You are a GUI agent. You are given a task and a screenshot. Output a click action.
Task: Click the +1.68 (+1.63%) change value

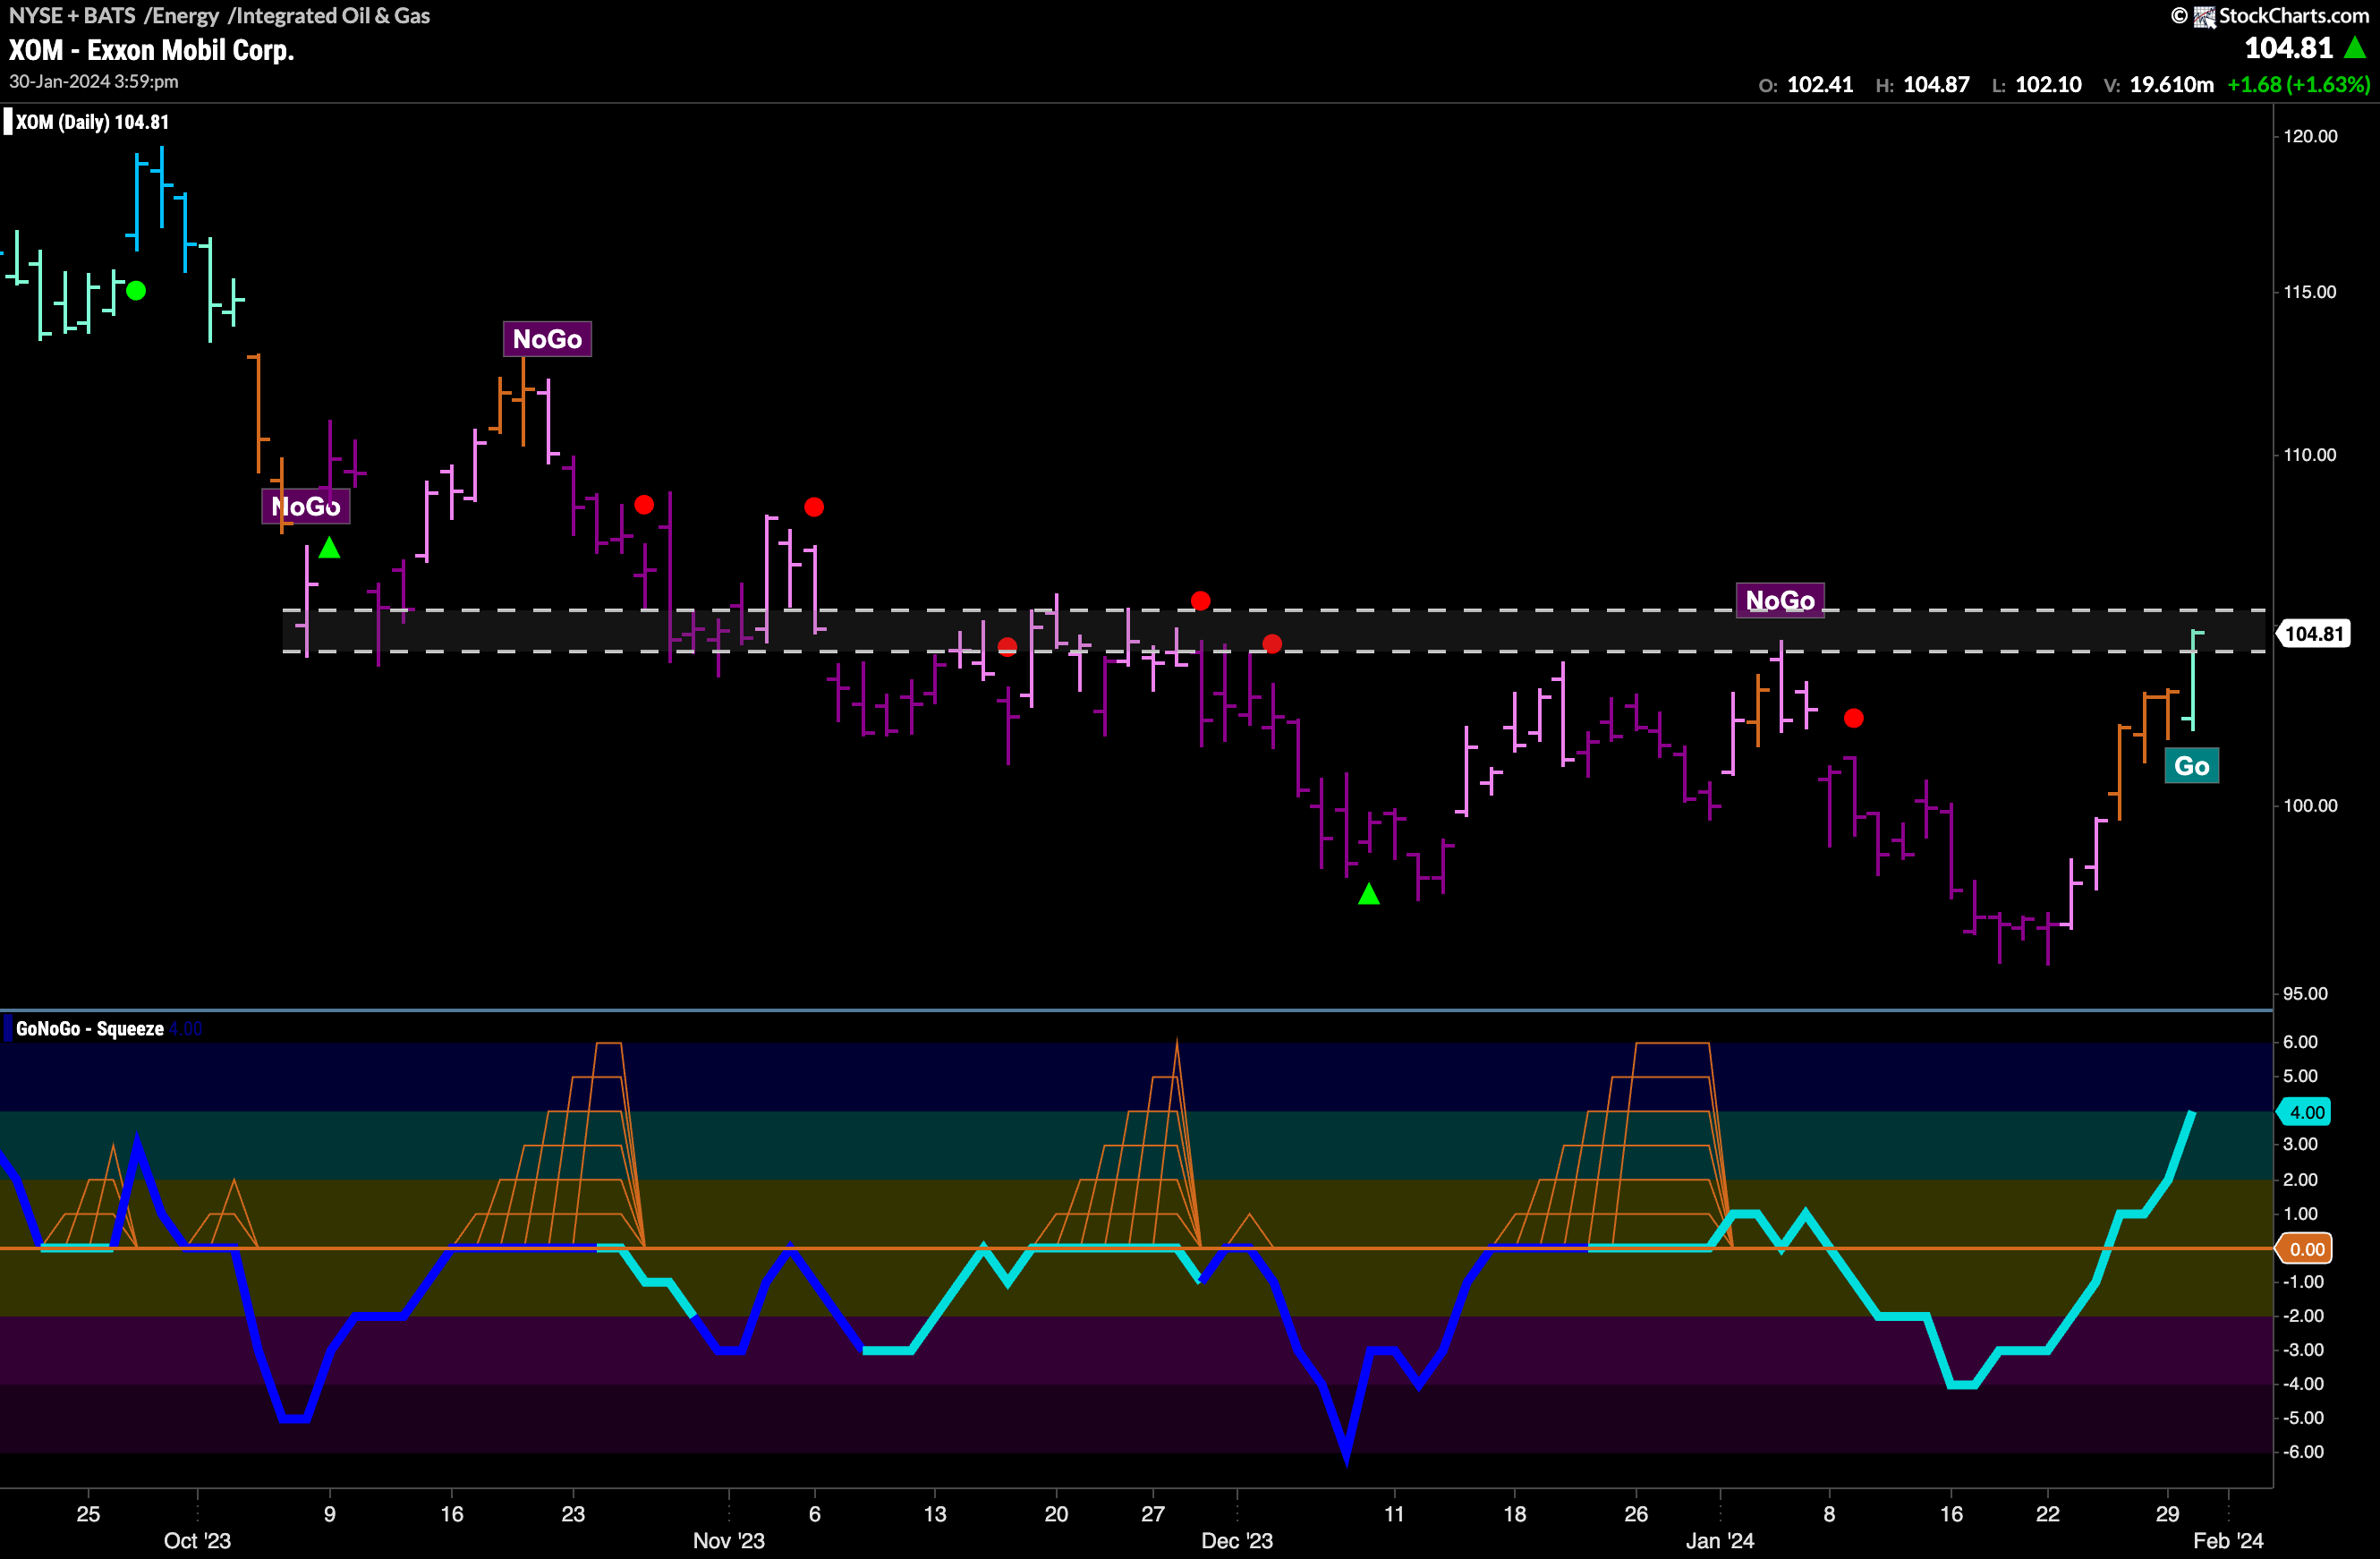click(x=2298, y=85)
